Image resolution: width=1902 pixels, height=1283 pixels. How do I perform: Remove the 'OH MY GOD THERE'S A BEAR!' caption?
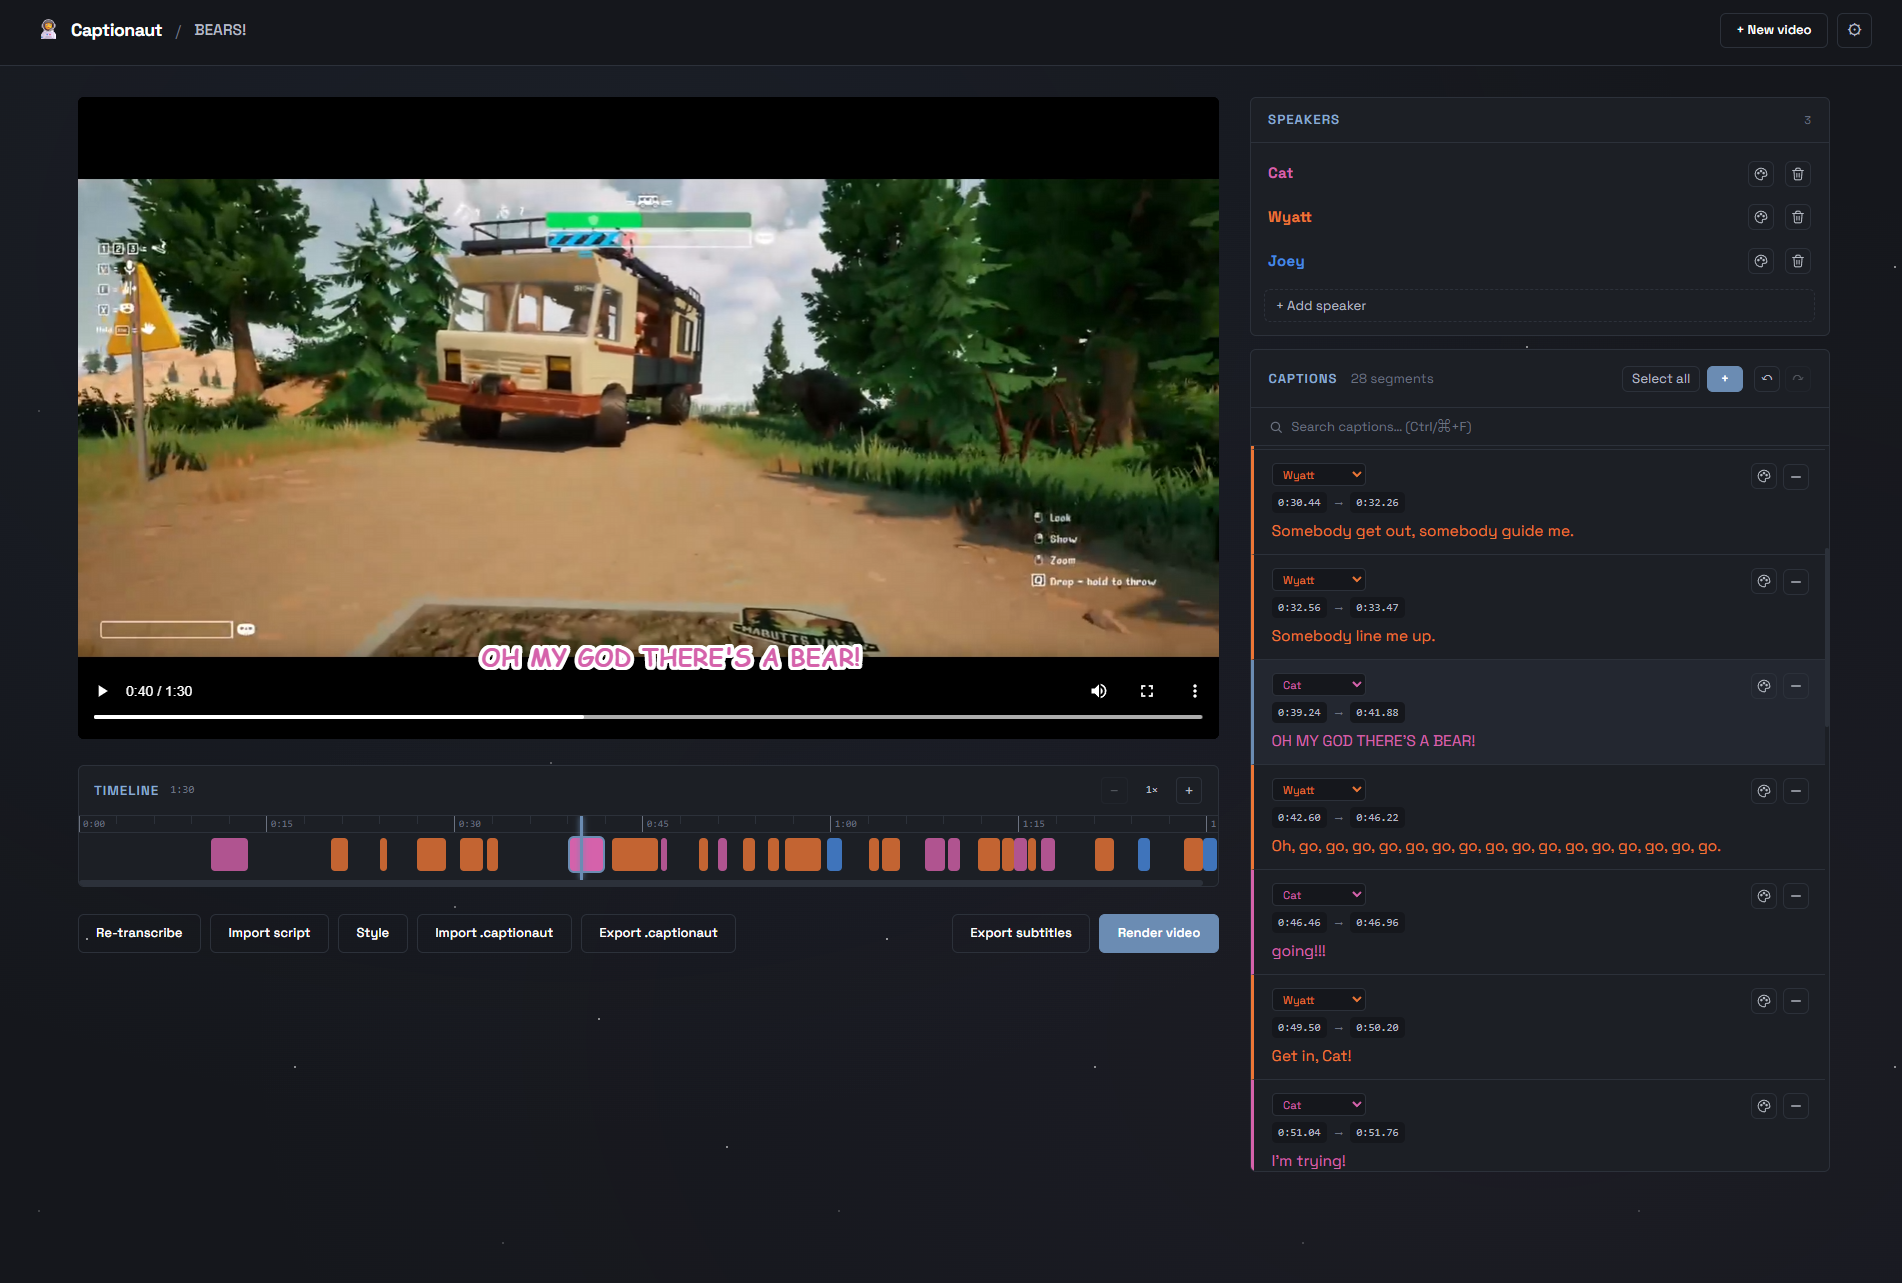click(1796, 686)
